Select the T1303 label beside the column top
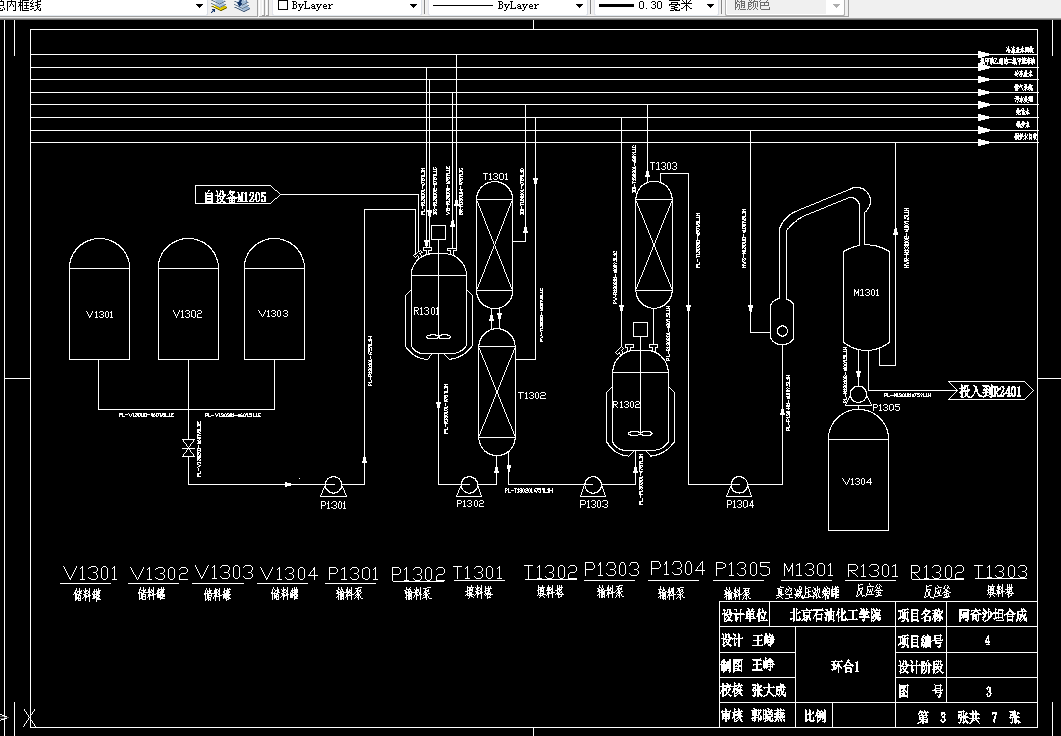Viewport: 1061px width, 736px height. pyautogui.click(x=663, y=166)
